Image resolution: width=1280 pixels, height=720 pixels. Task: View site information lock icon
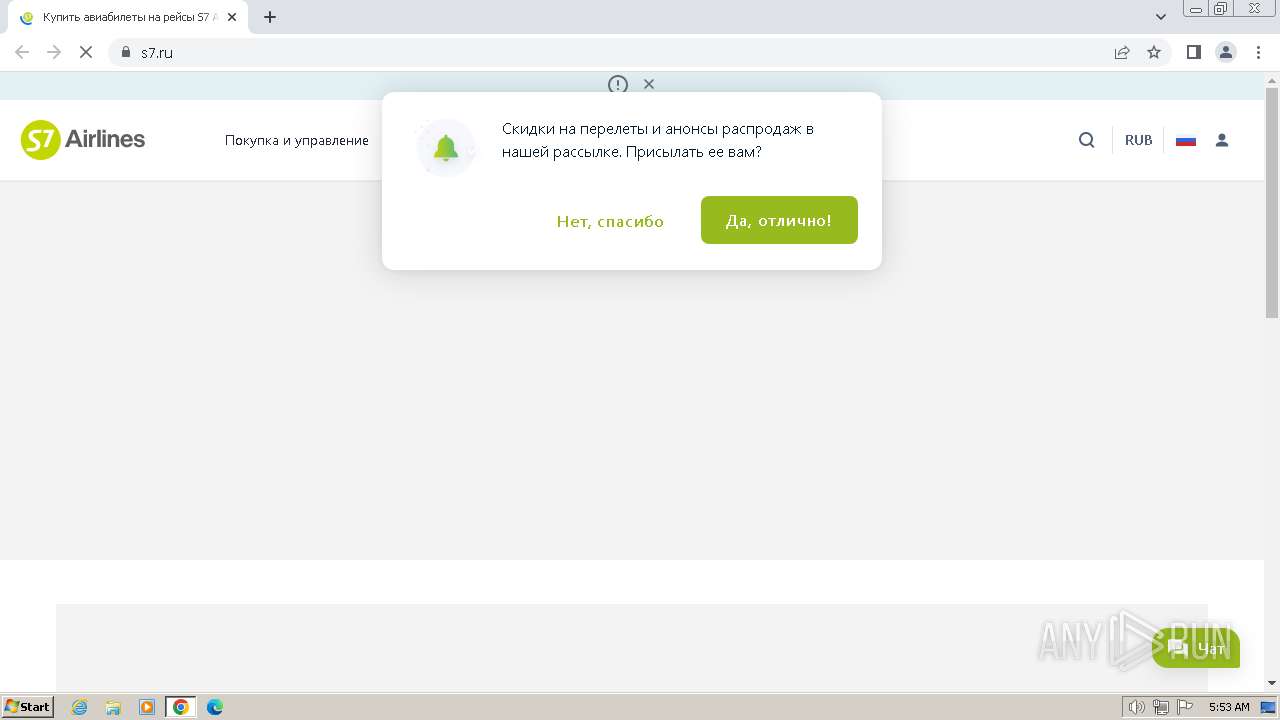pyautogui.click(x=126, y=52)
